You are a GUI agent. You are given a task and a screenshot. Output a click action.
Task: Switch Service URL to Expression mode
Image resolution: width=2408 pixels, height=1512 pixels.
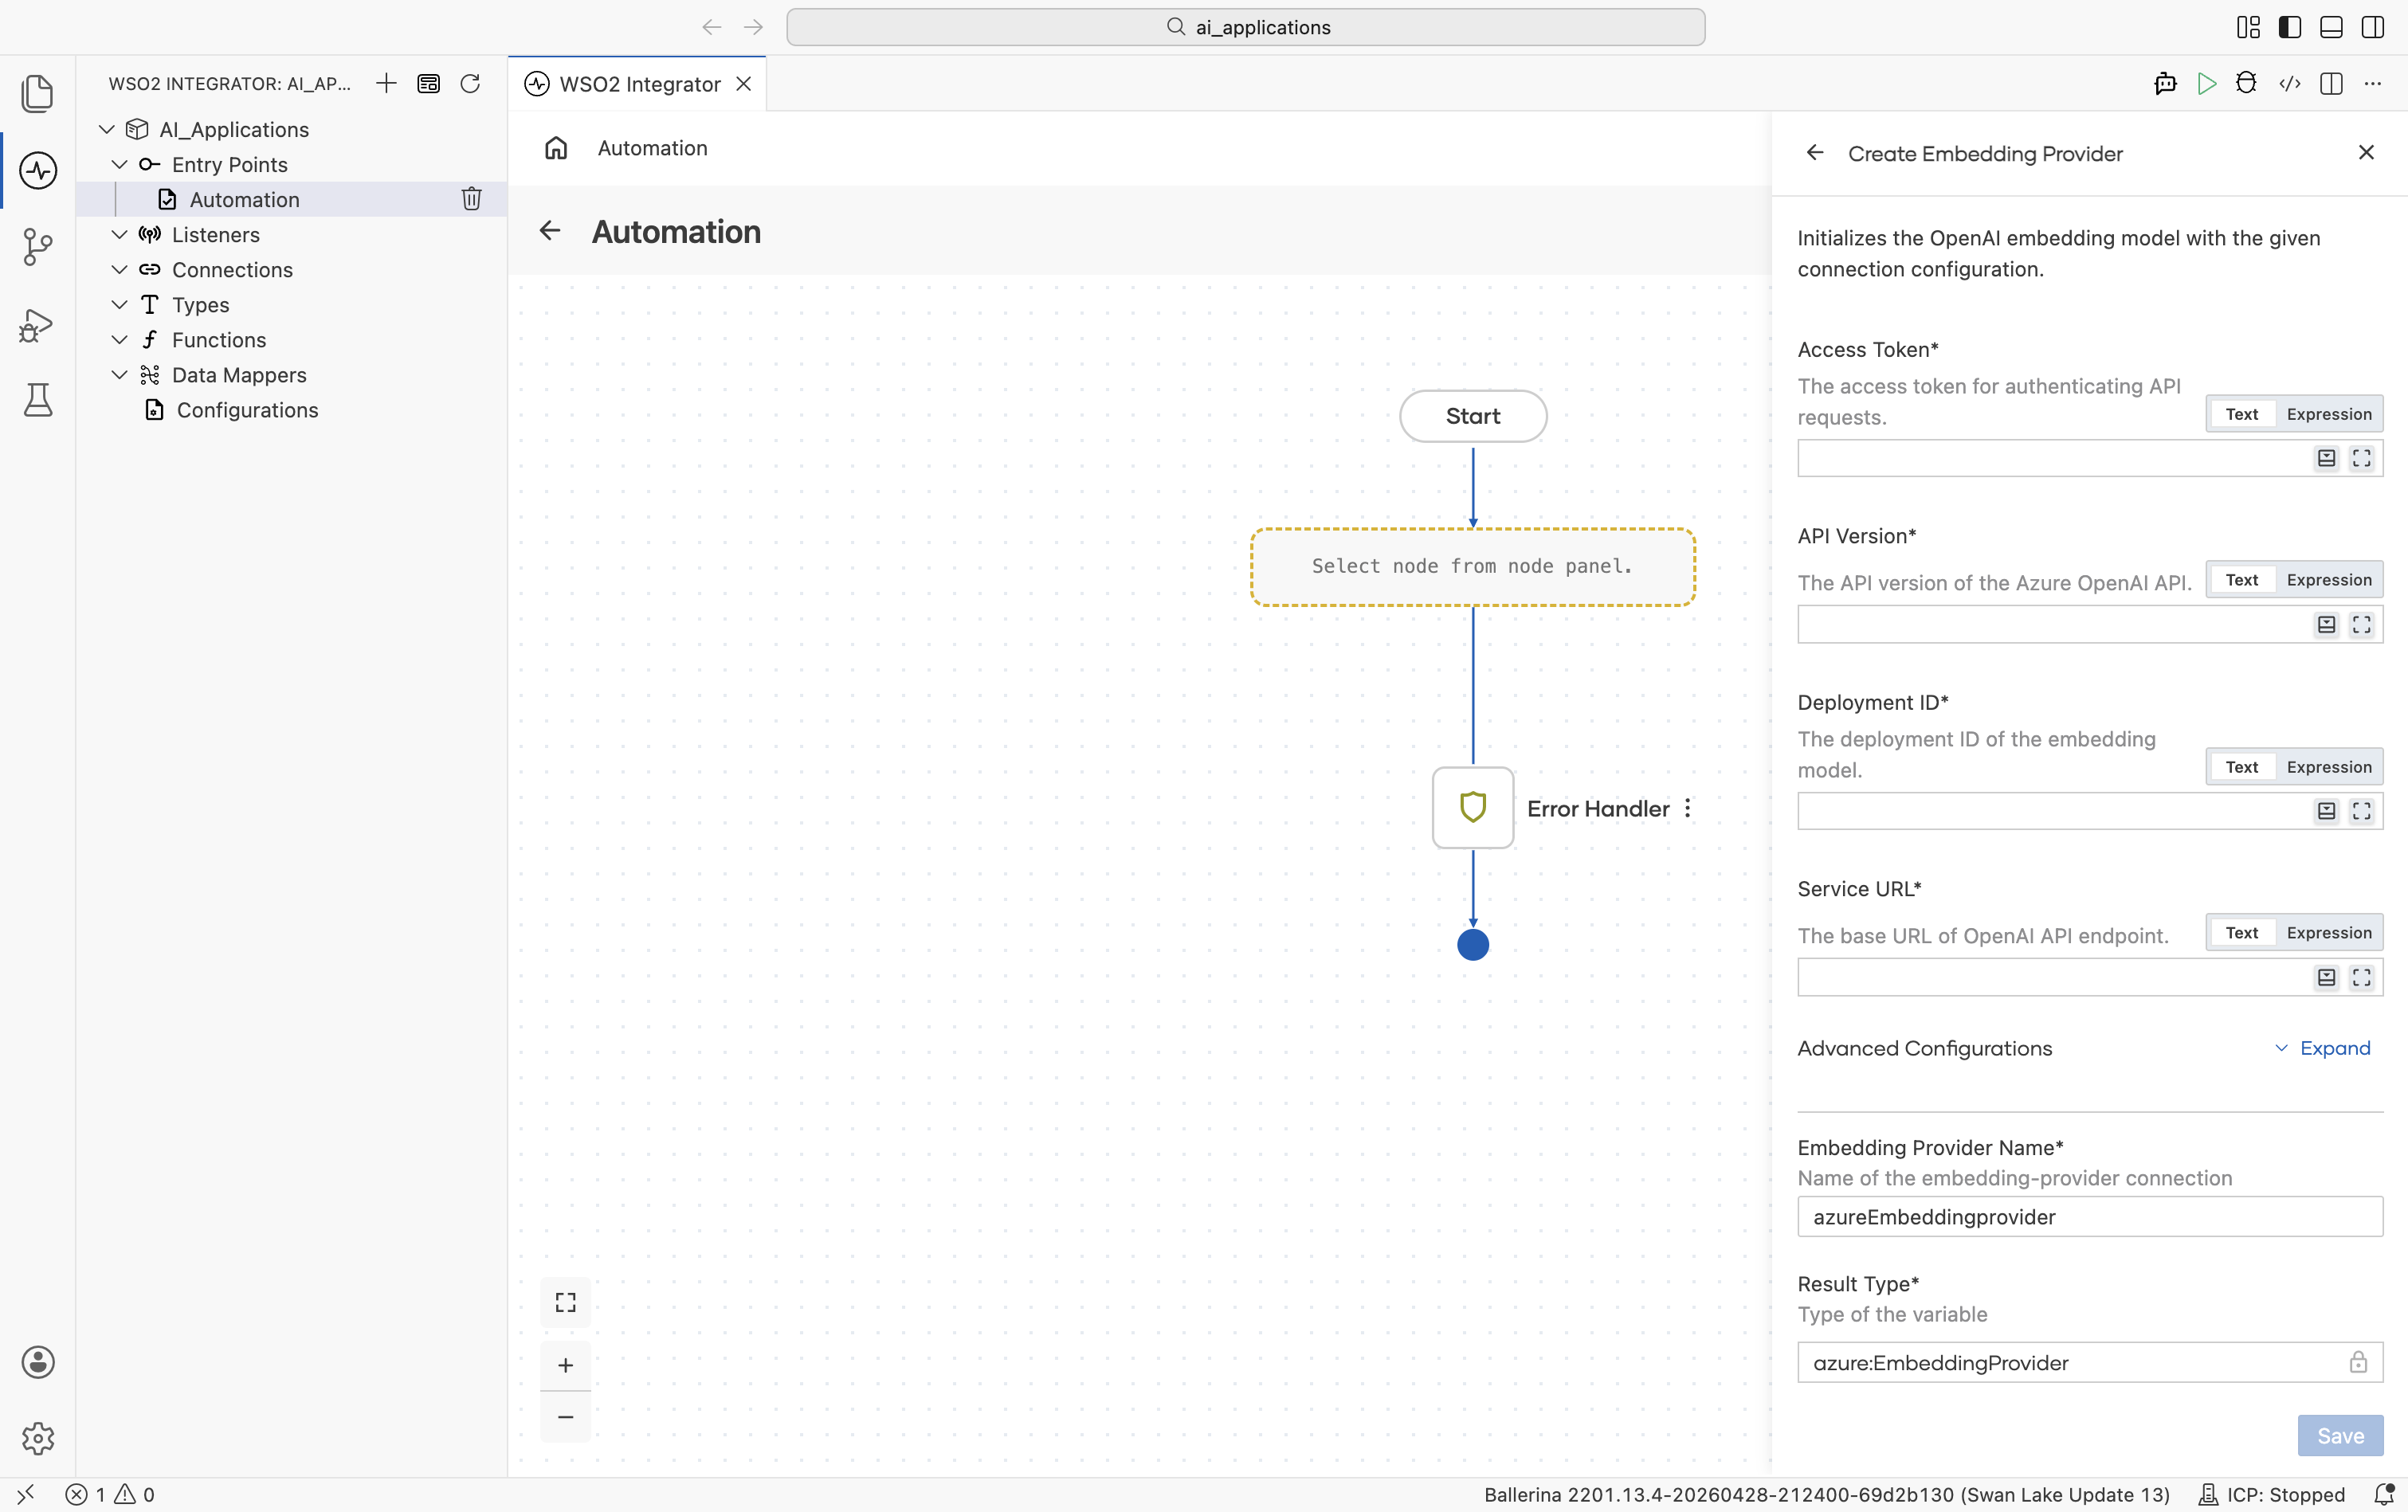(2329, 933)
